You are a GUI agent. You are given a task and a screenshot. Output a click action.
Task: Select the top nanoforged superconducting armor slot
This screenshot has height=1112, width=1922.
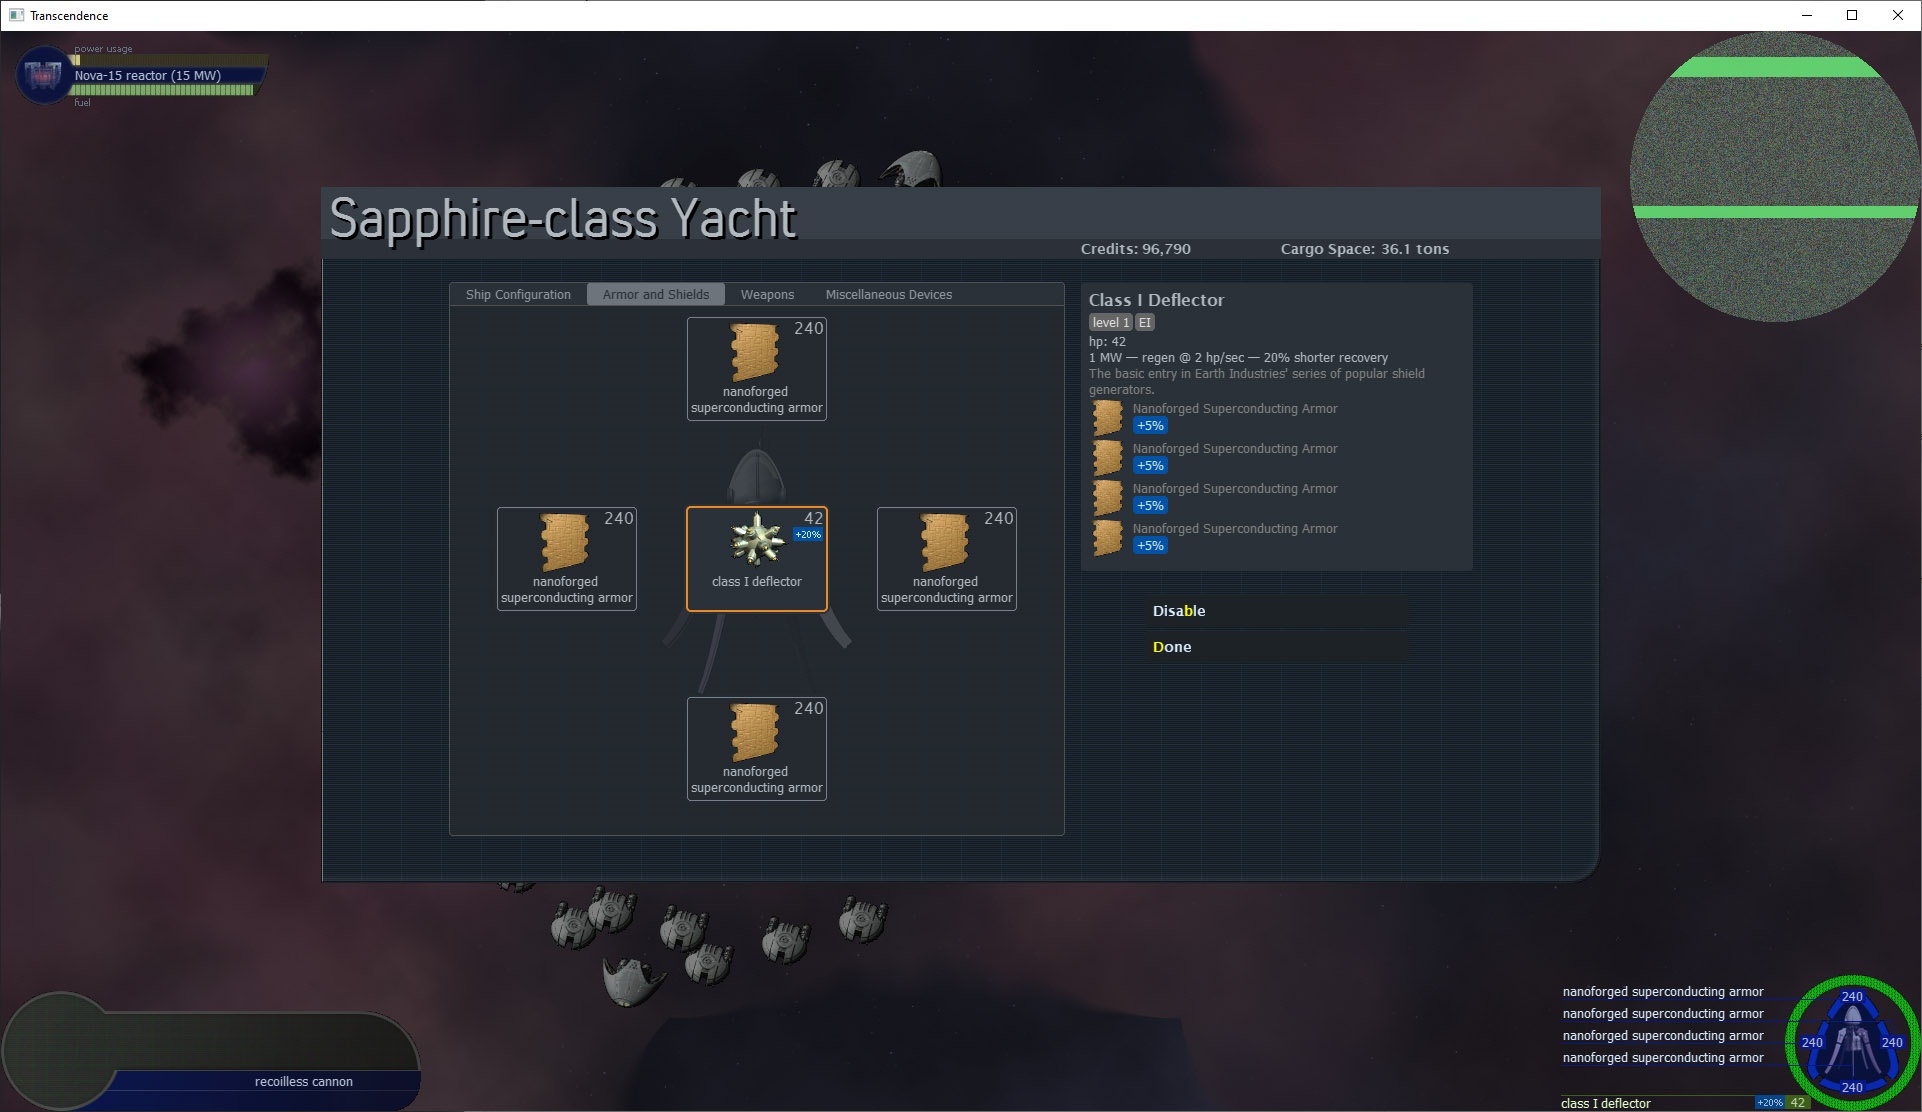click(757, 369)
